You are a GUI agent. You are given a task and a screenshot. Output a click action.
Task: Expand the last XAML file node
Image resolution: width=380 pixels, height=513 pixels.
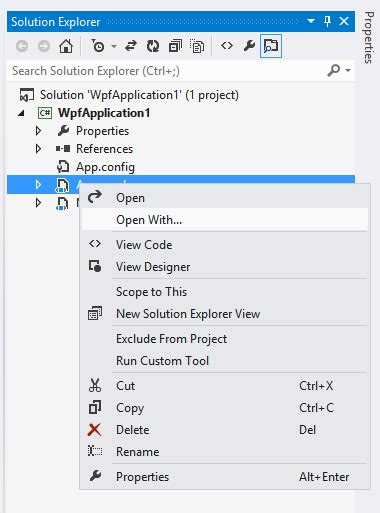[38, 202]
